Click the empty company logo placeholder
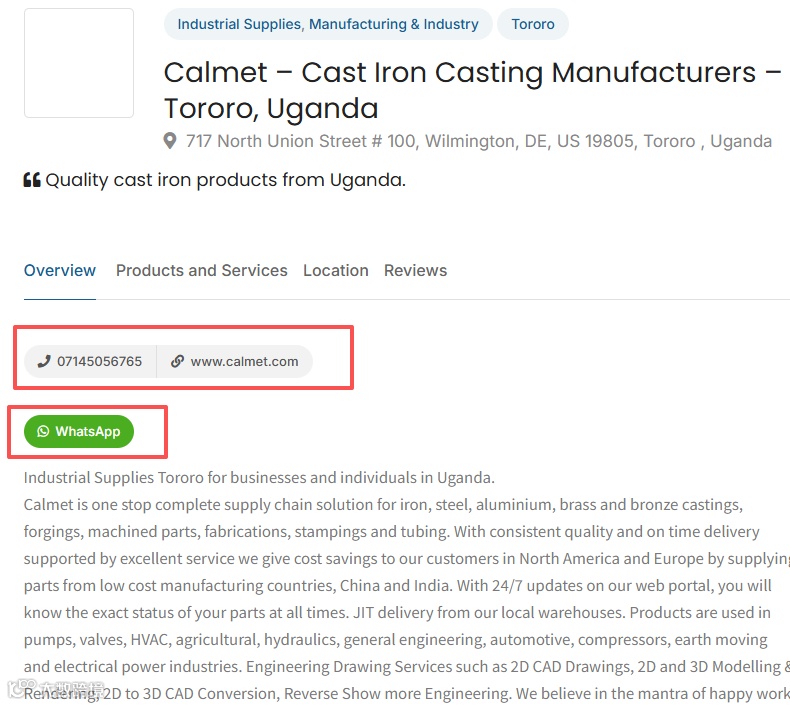 coord(79,63)
